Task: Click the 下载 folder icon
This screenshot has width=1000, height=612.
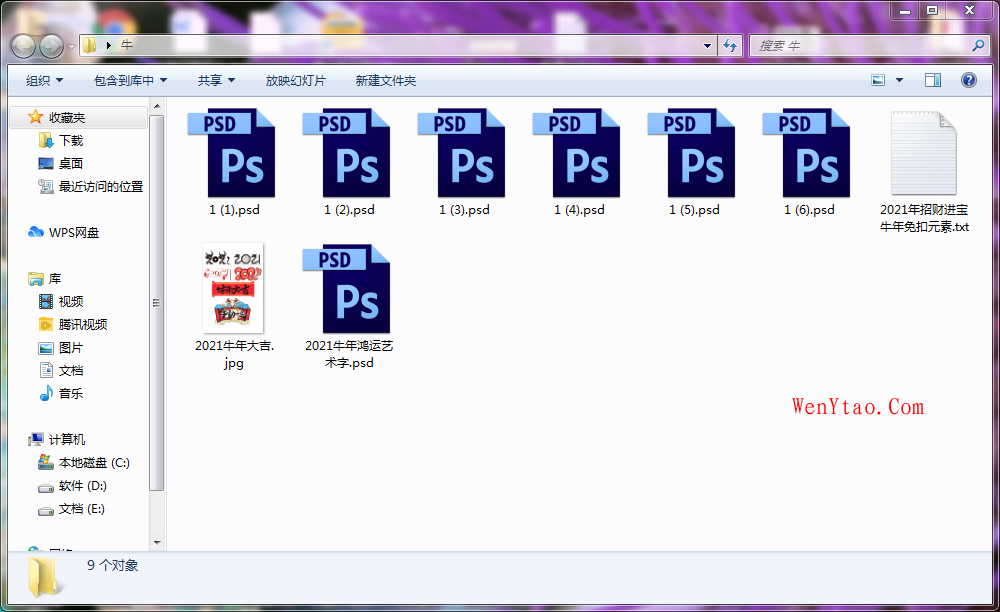Action: 46,140
